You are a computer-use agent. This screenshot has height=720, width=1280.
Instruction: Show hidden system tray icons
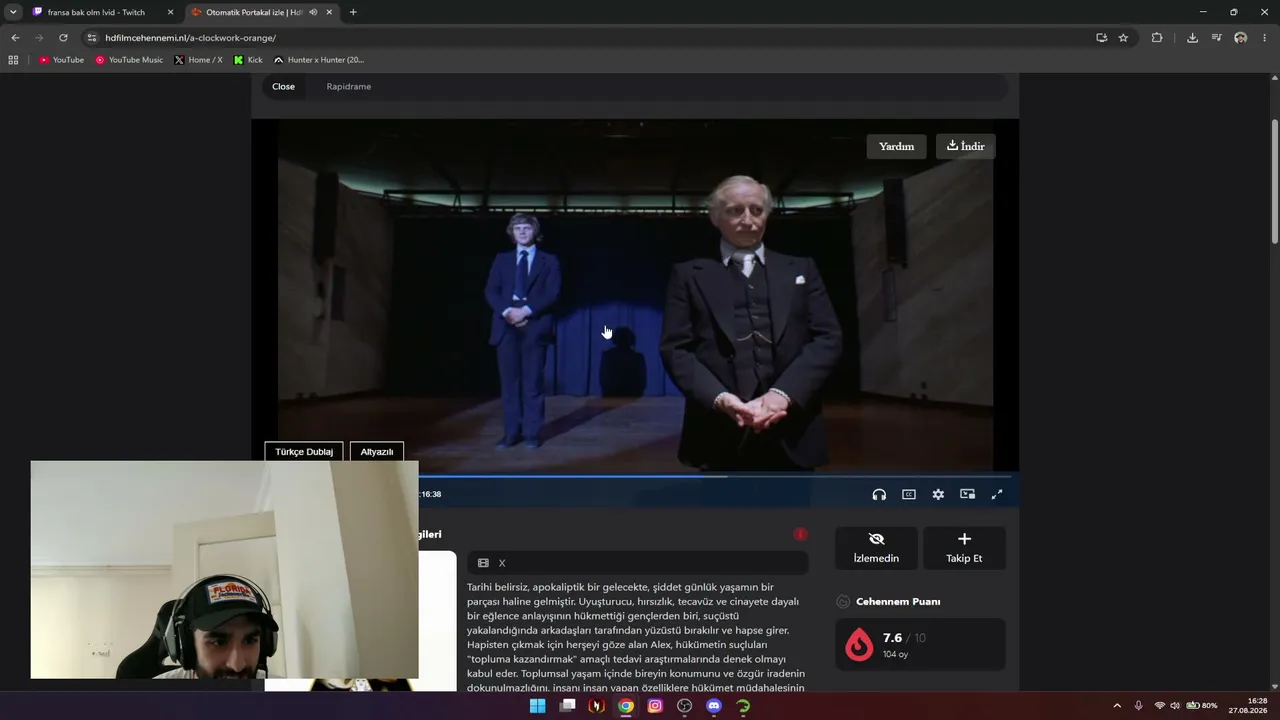[1117, 706]
